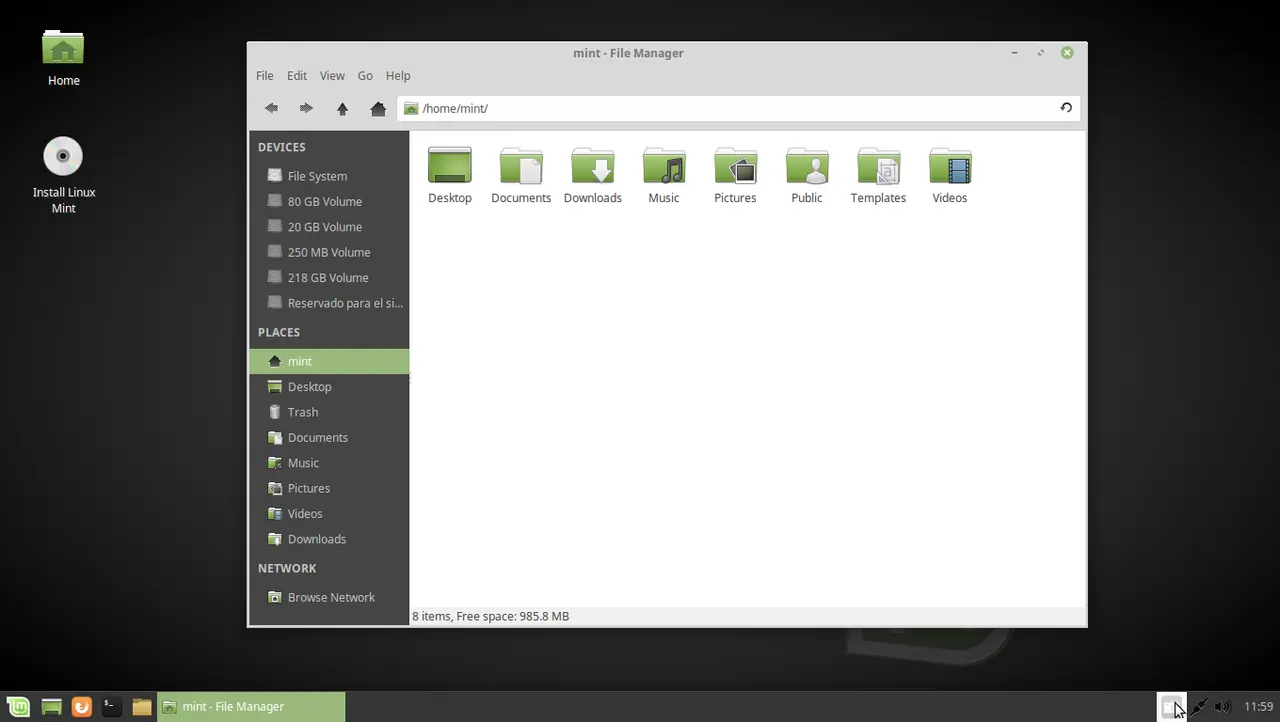Image resolution: width=1280 pixels, height=722 pixels.
Task: Select the Documents folder icon in the file pane
Action: click(521, 166)
